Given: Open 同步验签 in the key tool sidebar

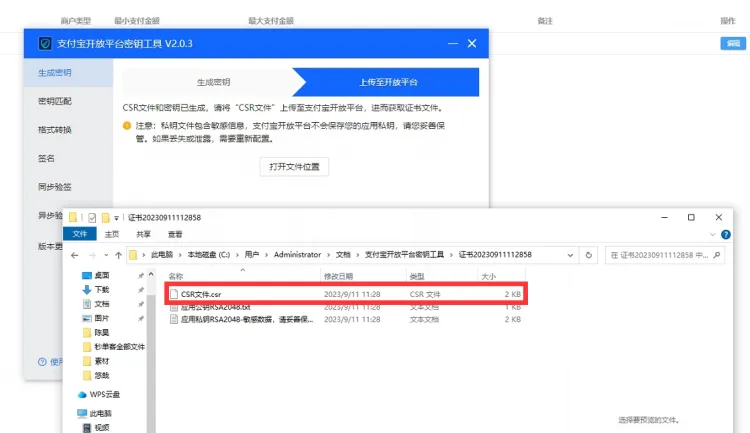Looking at the screenshot, I should (55, 187).
